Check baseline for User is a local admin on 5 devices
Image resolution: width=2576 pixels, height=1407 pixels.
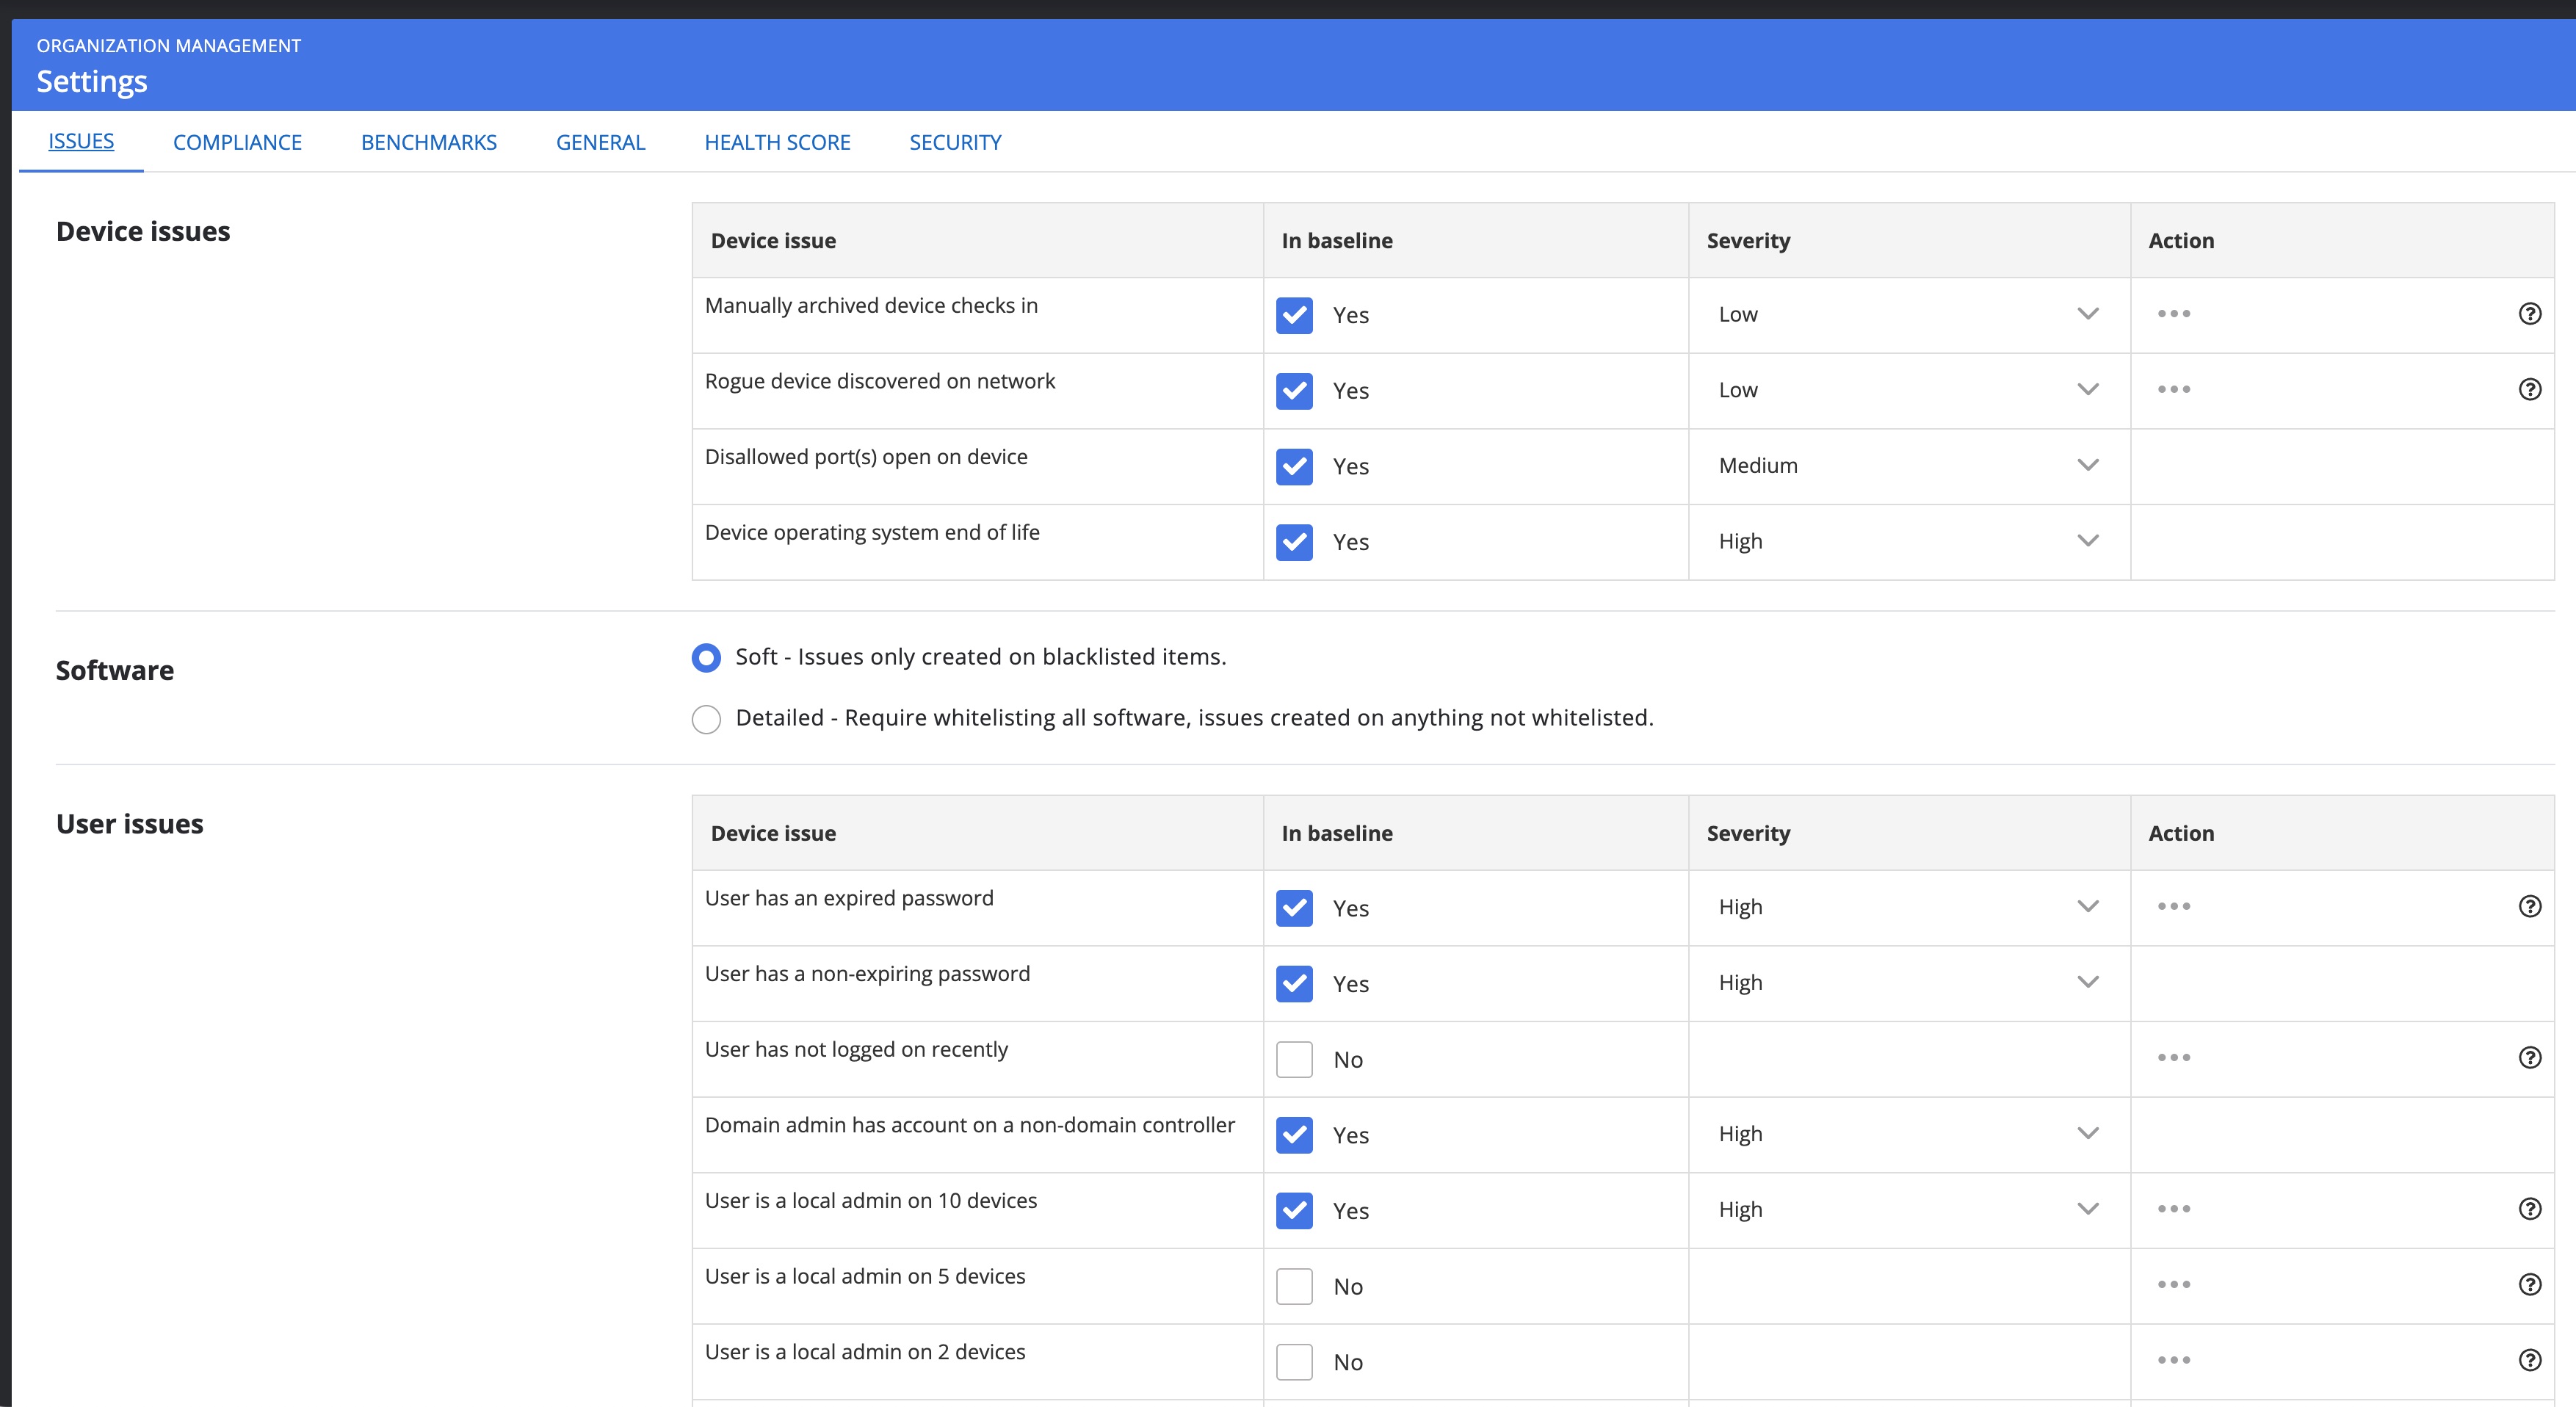1294,1286
